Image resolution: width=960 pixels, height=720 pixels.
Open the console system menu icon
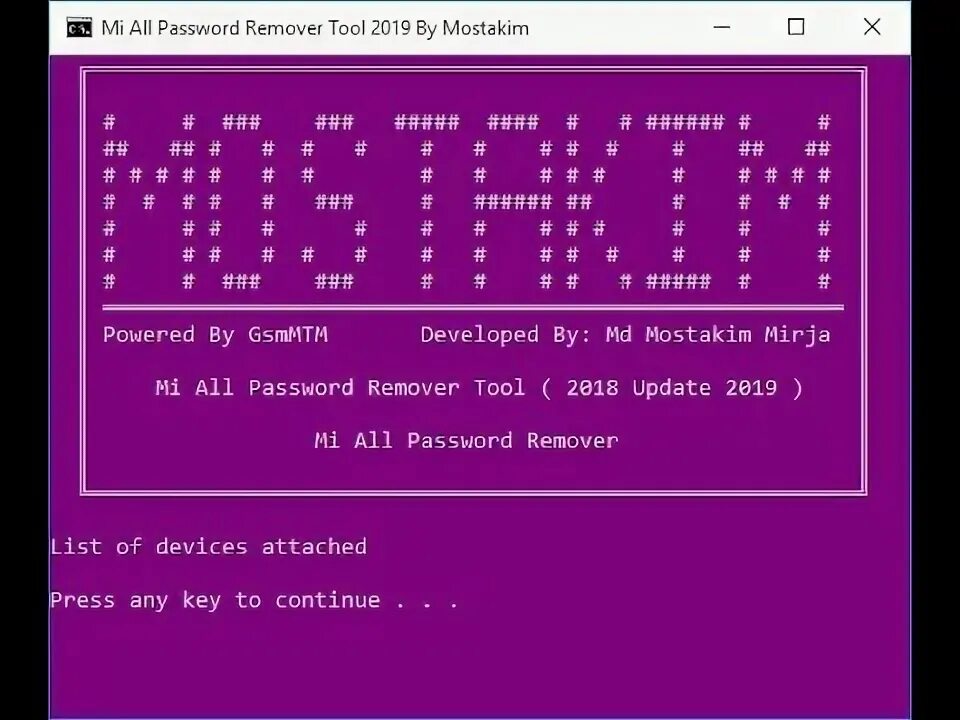point(79,28)
